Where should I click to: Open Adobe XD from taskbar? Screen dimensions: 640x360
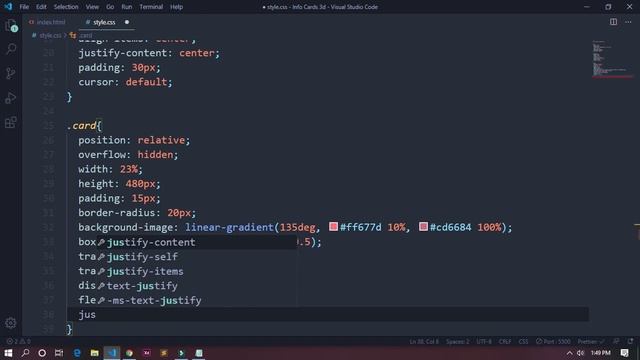pos(147,353)
